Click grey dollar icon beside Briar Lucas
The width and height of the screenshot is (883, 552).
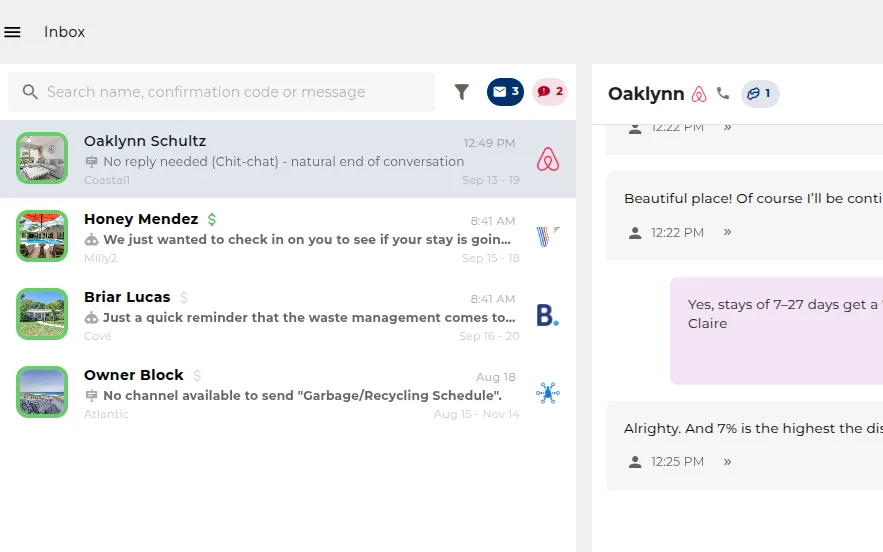pyautogui.click(x=184, y=297)
